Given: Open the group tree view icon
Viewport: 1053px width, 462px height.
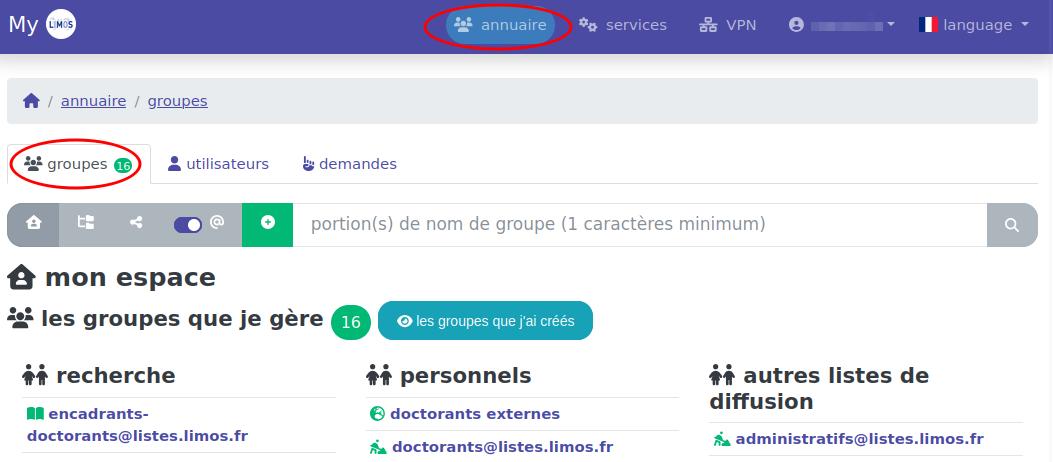Looking at the screenshot, I should point(86,224).
